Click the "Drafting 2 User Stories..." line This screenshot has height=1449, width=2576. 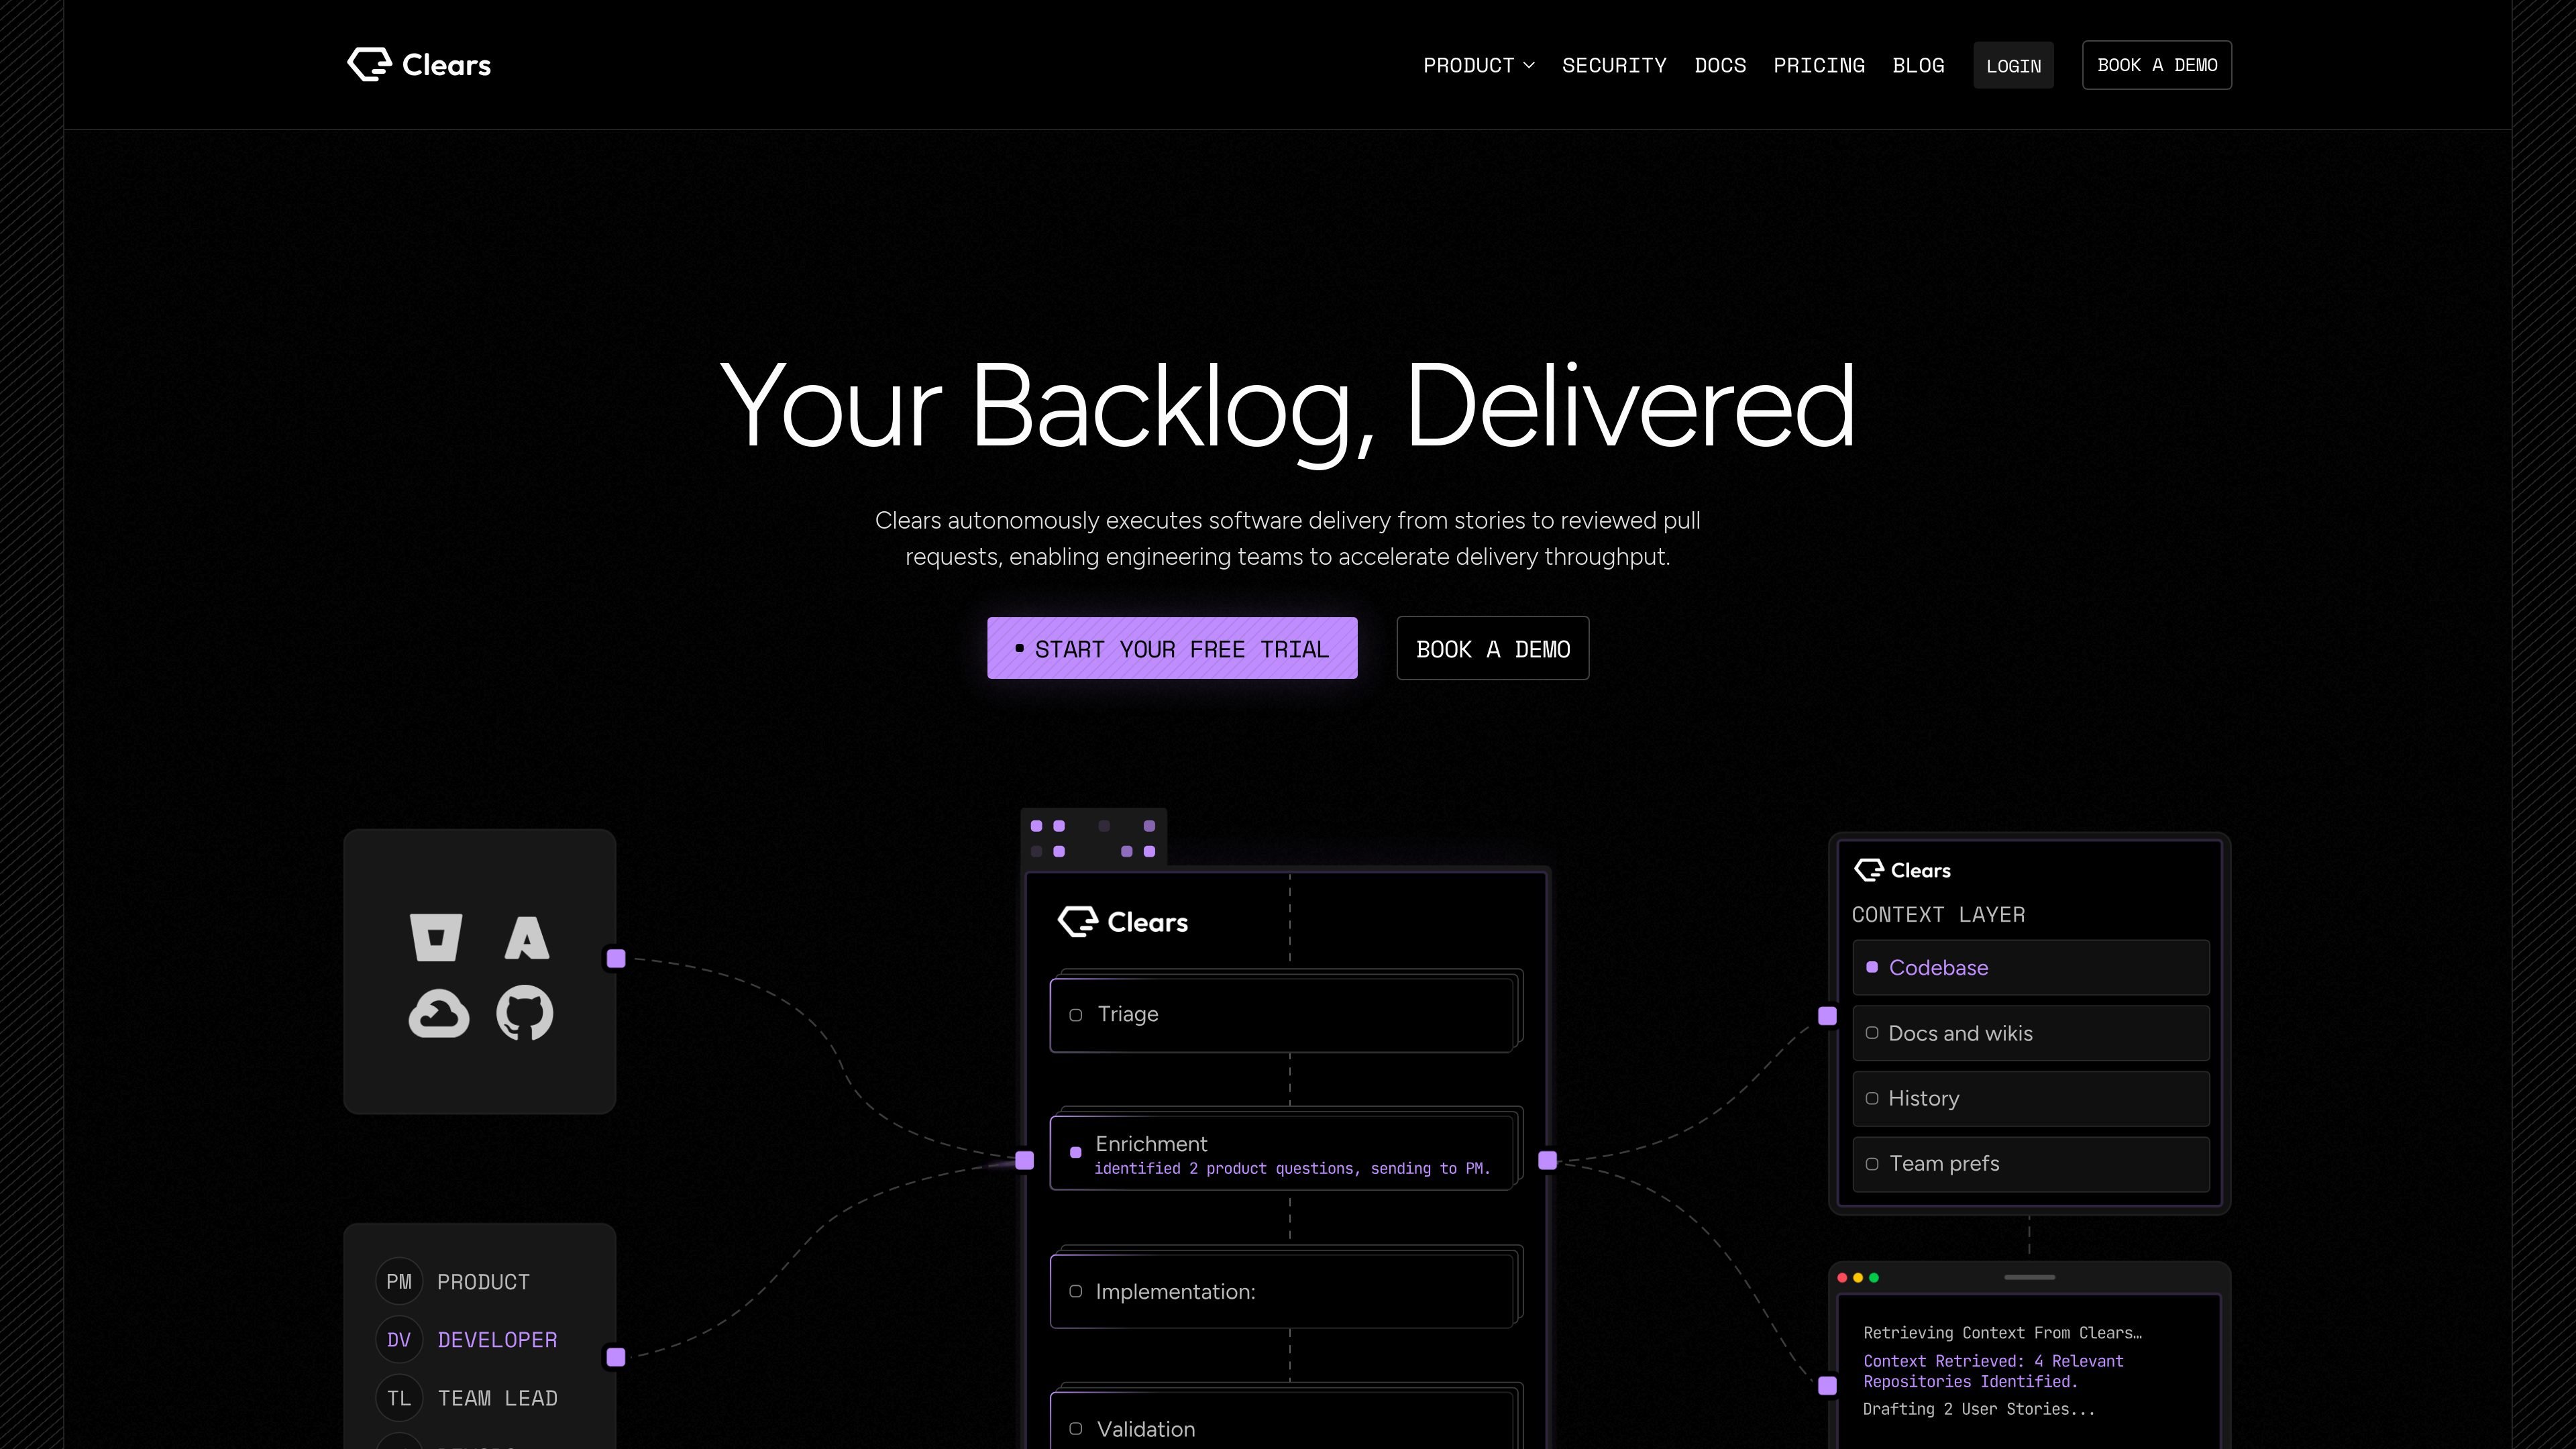[x=1978, y=1409]
